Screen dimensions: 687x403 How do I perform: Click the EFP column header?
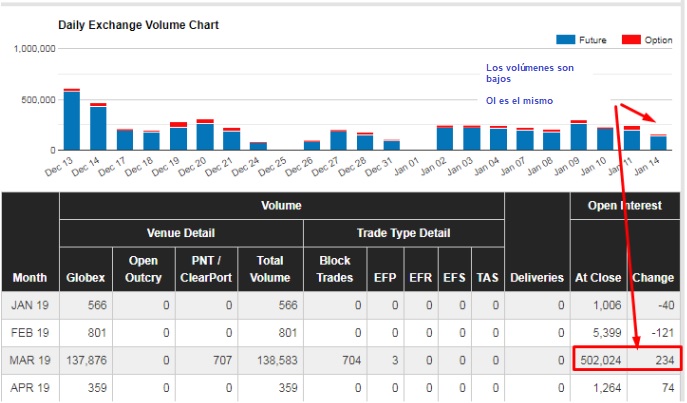385,278
